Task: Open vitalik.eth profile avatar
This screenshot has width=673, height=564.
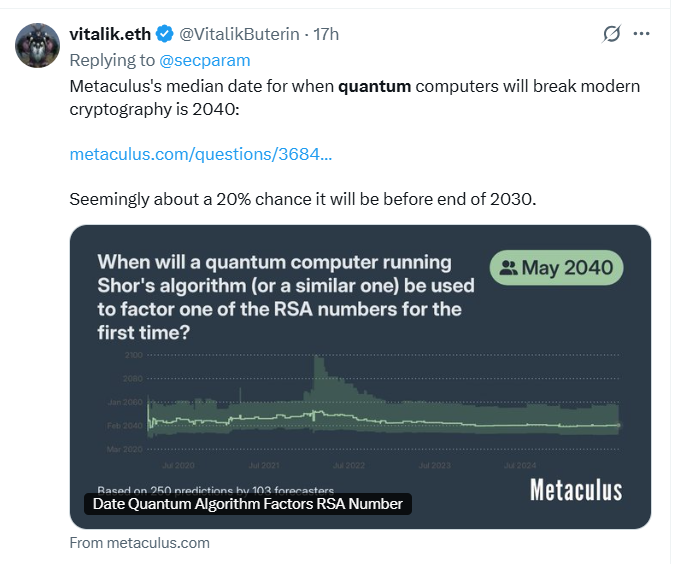Action: (37, 45)
